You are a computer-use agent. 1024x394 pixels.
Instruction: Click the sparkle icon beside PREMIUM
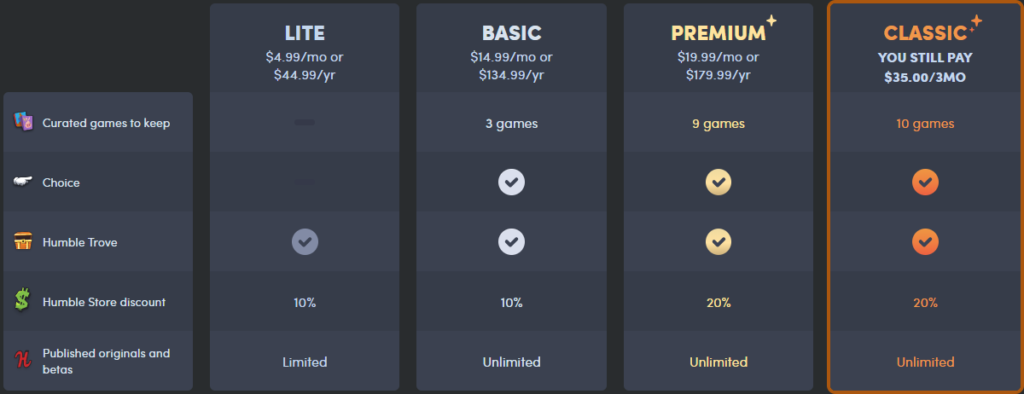click(771, 21)
